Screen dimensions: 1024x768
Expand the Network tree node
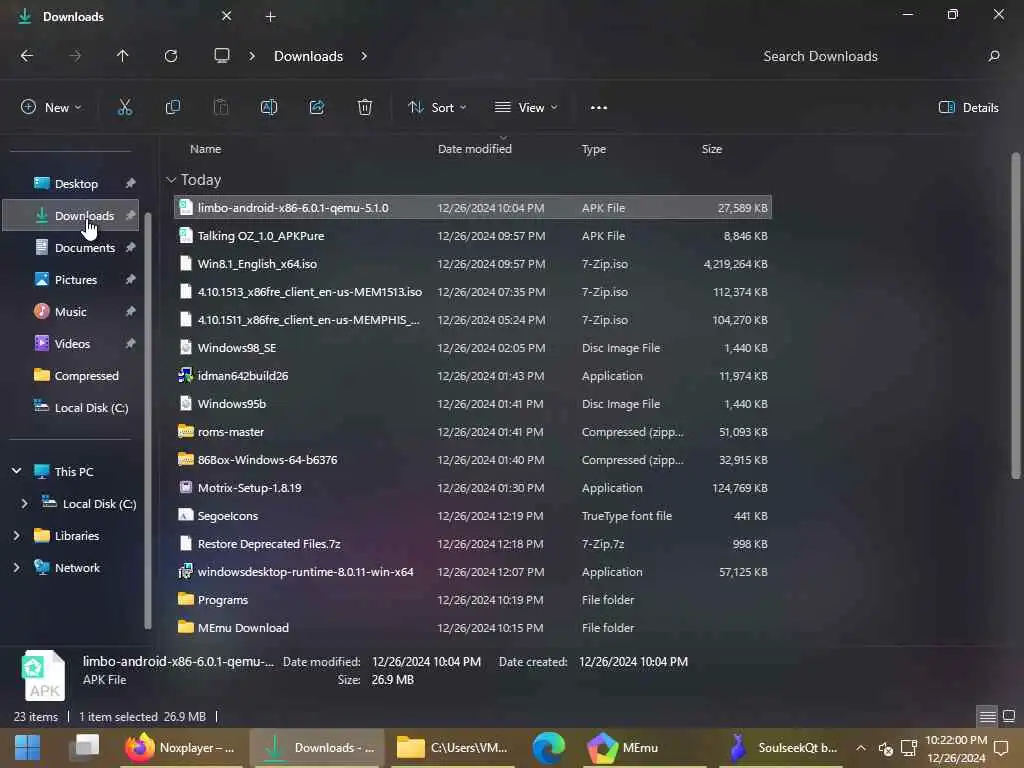pyautogui.click(x=16, y=568)
